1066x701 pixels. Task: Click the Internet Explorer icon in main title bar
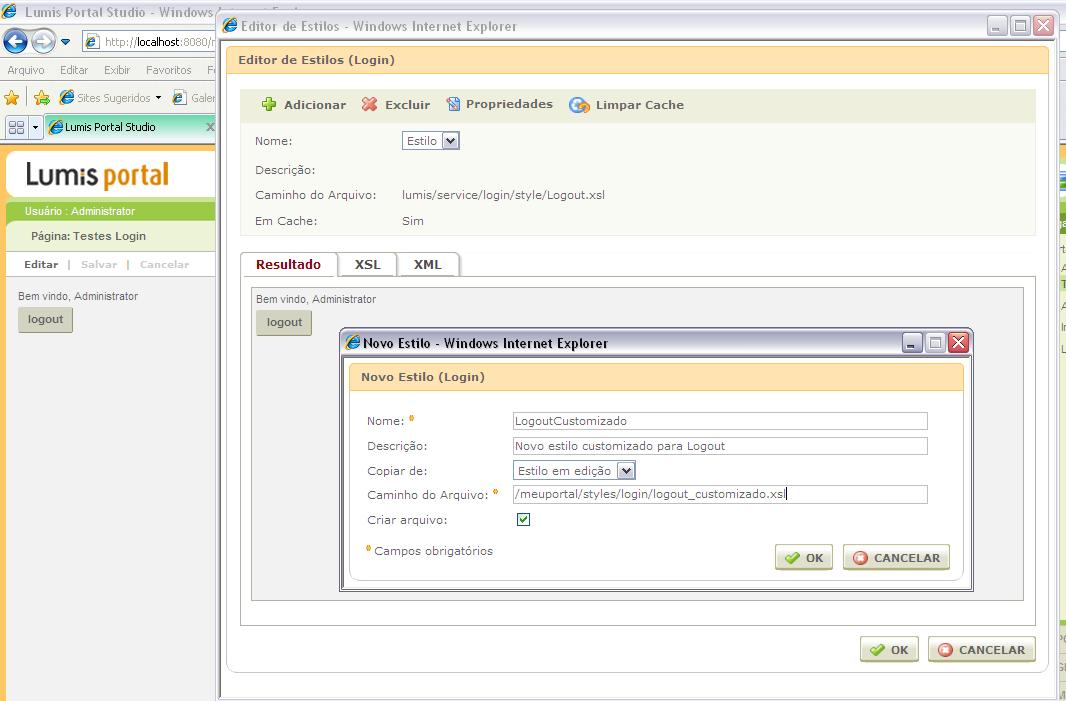coord(9,10)
